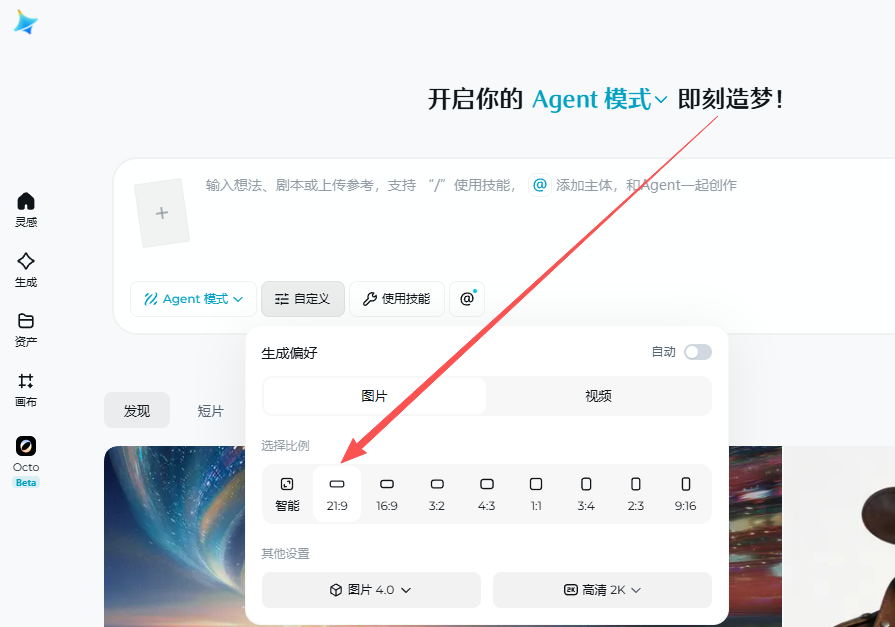This screenshot has width=895, height=627.
Task: Open the 画布 canvas sidebar item
Action: 26,390
